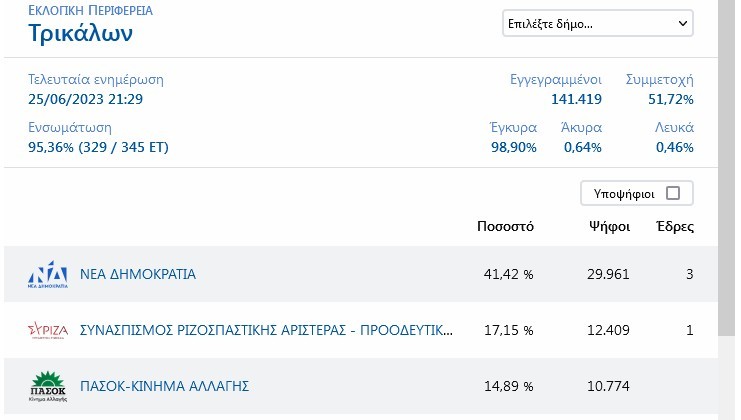The width and height of the screenshot is (741, 420).
Task: Click the Τρικάλων region title
Action: 80,34
